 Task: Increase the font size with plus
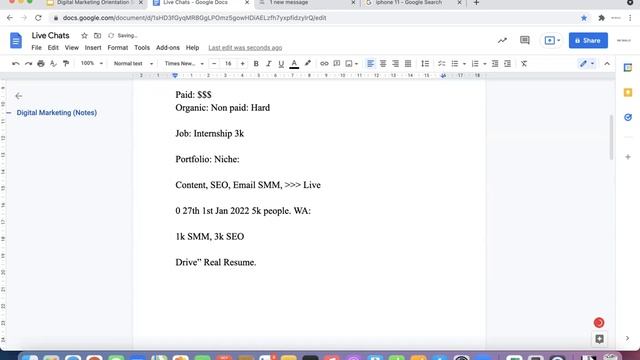[242, 64]
